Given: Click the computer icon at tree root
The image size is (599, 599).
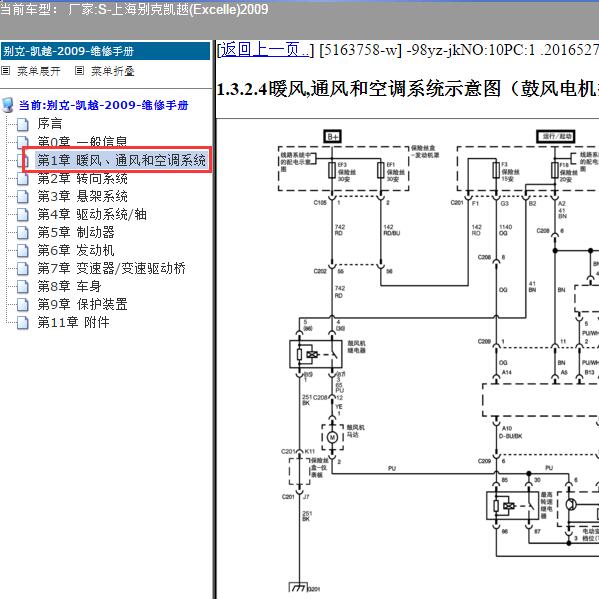Looking at the screenshot, I should [x=8, y=105].
